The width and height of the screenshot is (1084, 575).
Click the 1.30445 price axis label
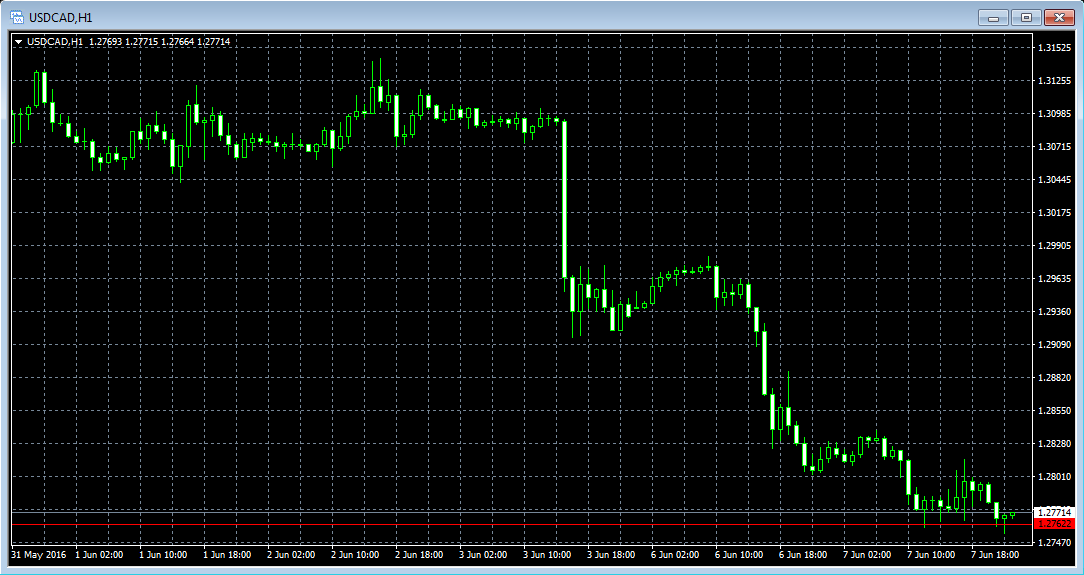pos(1054,180)
